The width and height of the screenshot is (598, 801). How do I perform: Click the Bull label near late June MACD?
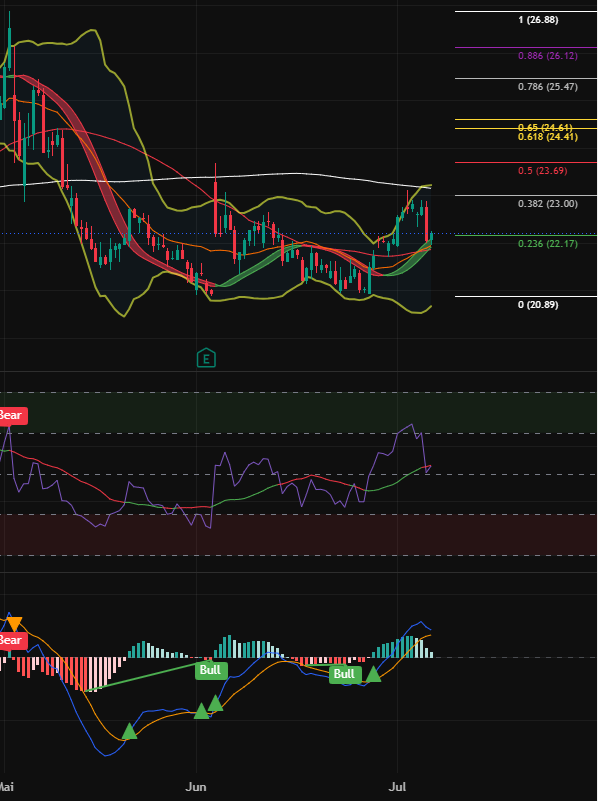(344, 674)
